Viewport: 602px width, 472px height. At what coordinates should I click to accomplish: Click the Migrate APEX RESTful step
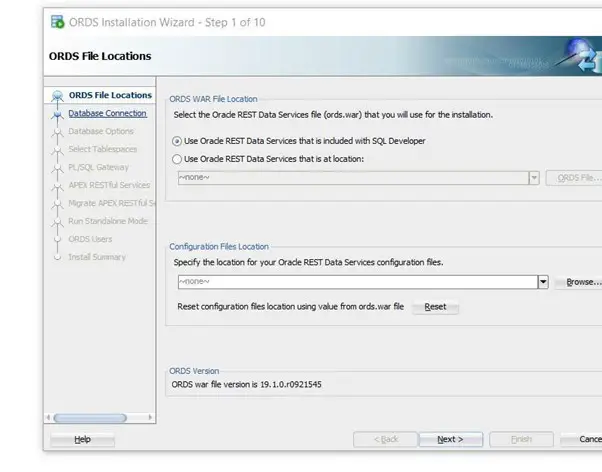tap(112, 203)
